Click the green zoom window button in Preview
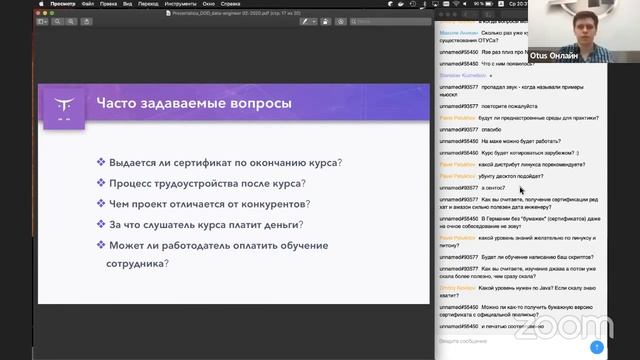 pyautogui.click(x=51, y=13)
